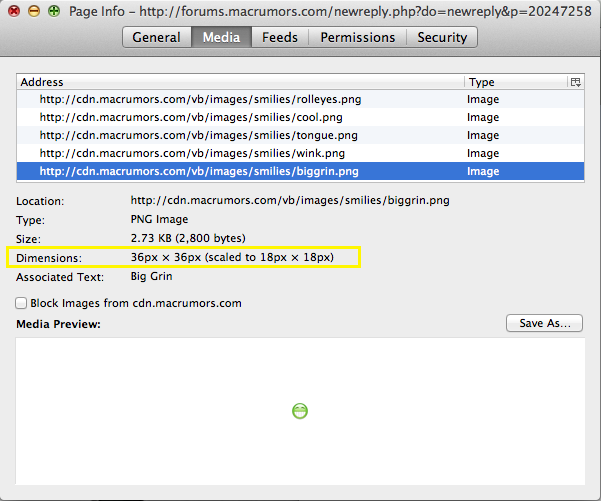Viewport: 601px width, 501px height.
Task: Select the biggrin.png highlighted row
Action: 300,171
